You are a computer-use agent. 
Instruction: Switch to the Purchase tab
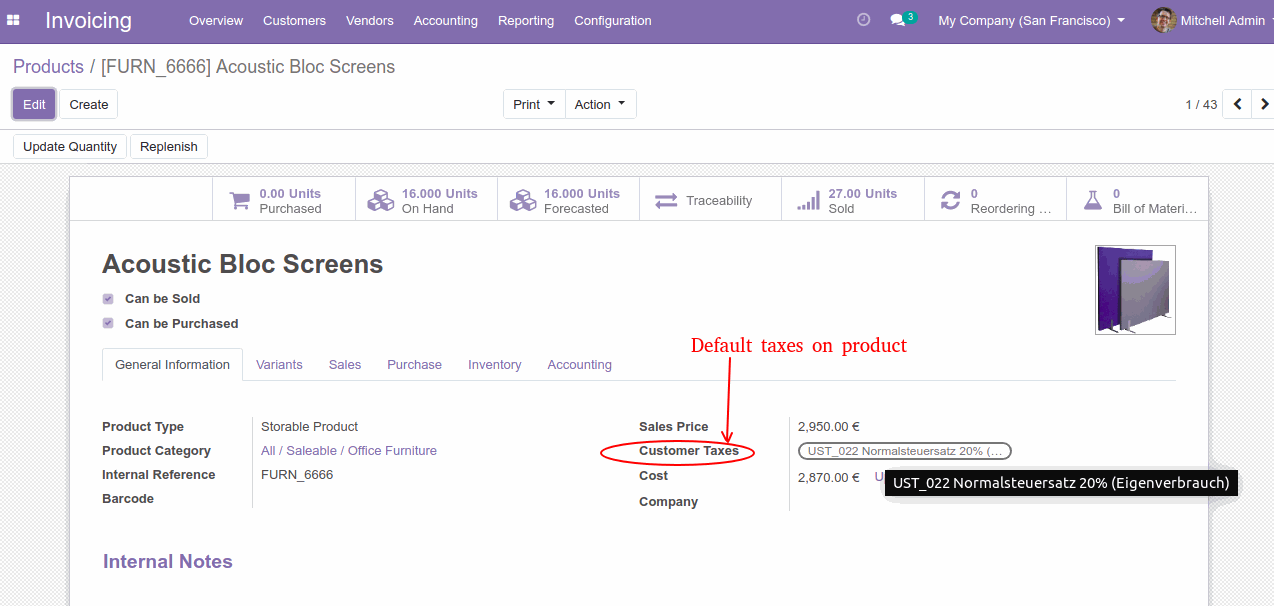coord(414,365)
